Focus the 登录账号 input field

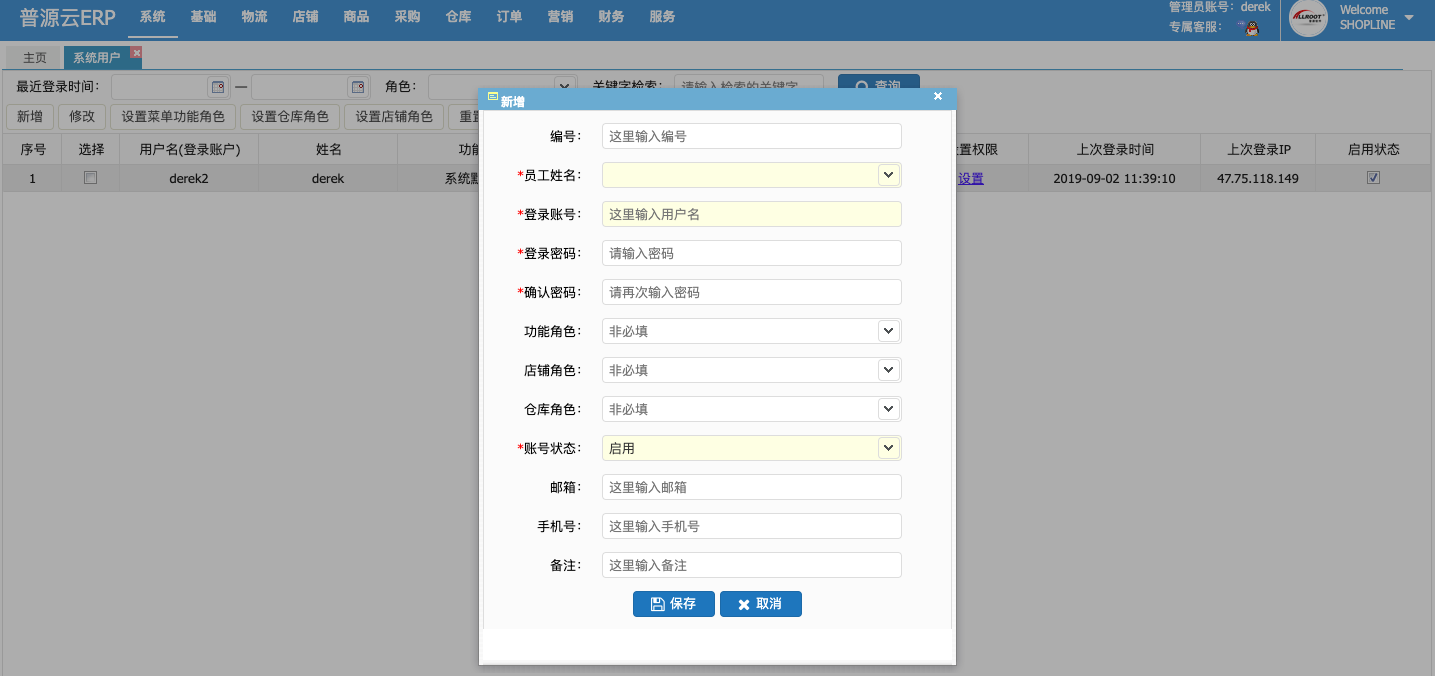[752, 214]
